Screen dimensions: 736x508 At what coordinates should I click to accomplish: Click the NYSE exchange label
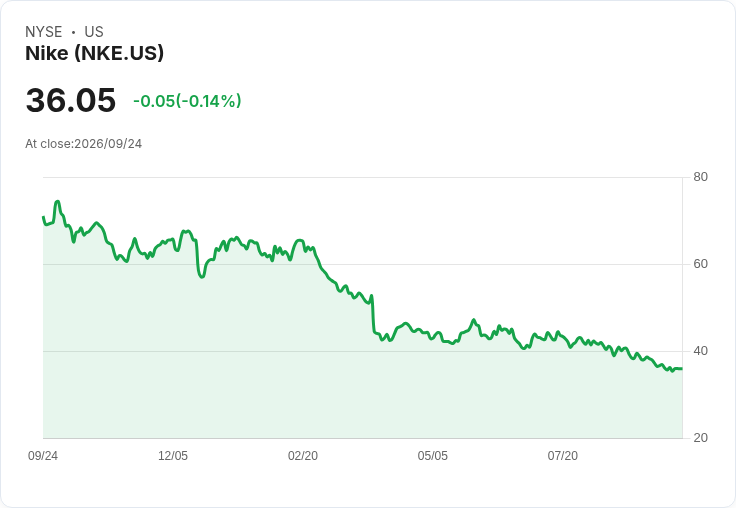coord(44,31)
